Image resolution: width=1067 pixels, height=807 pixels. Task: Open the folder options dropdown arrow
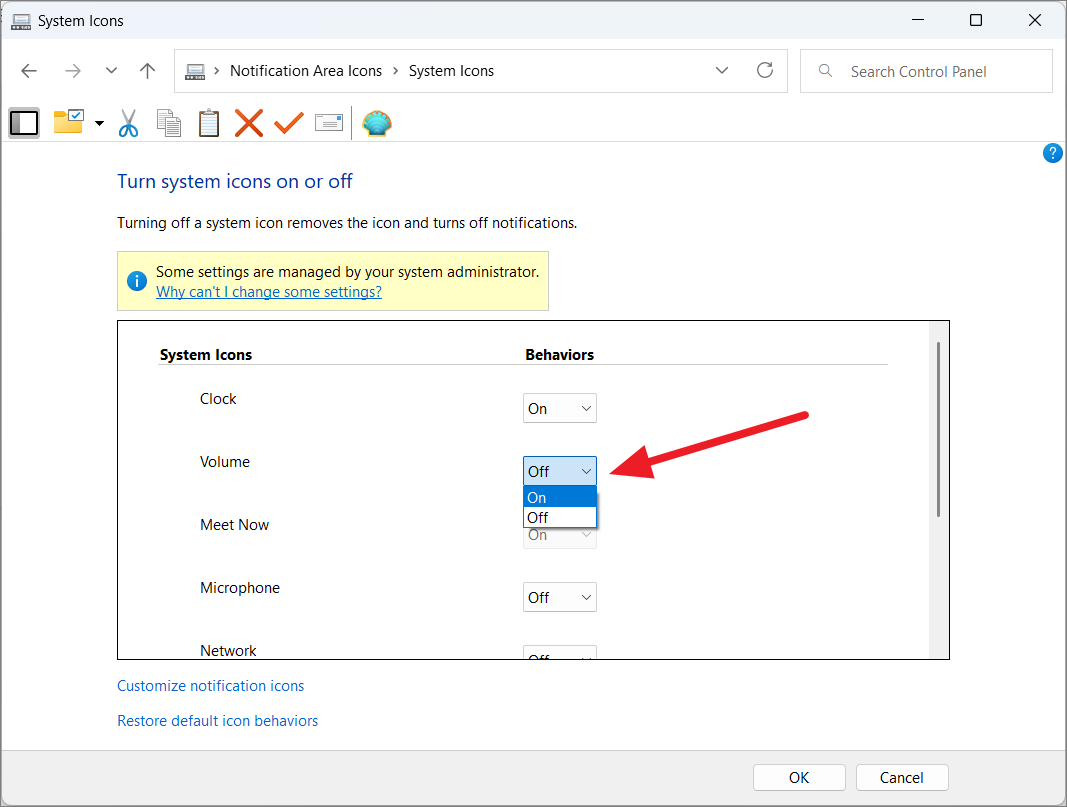[x=99, y=124]
